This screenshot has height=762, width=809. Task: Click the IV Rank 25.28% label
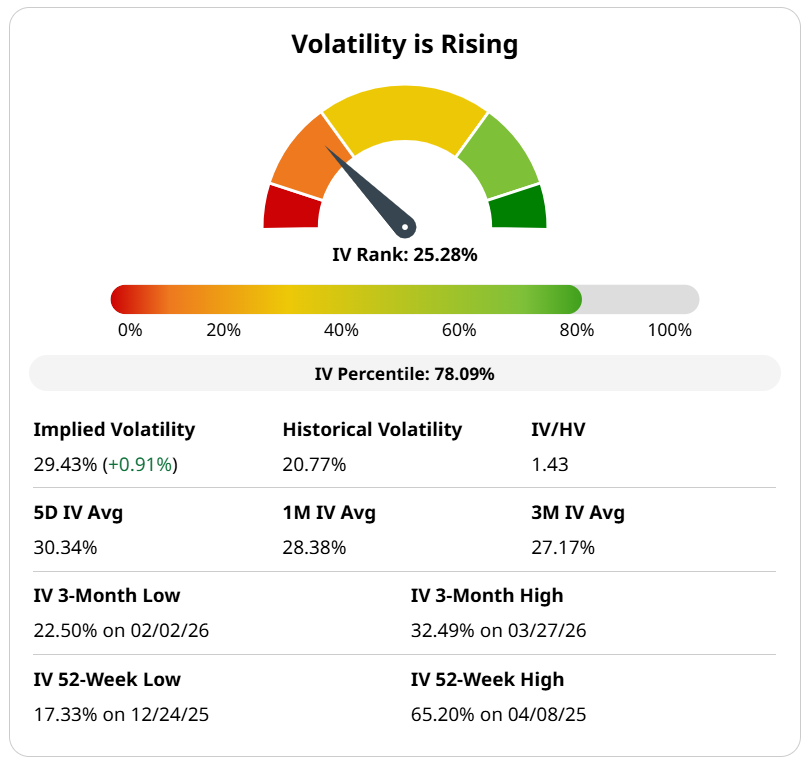(x=404, y=255)
